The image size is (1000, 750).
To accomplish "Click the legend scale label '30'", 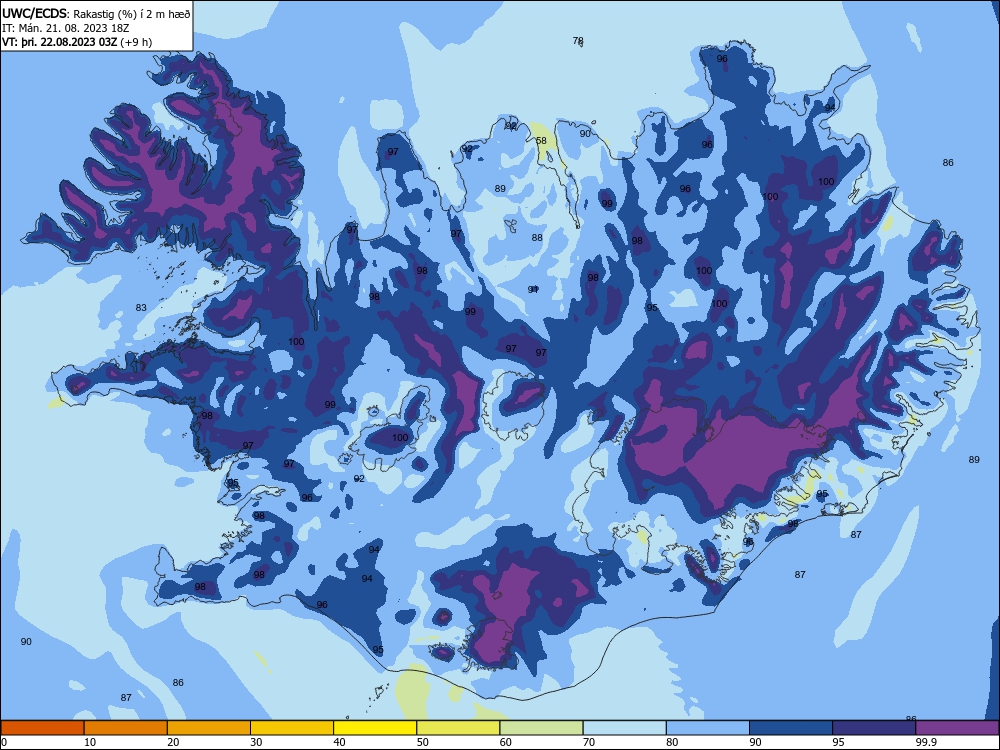I will (x=256, y=742).
